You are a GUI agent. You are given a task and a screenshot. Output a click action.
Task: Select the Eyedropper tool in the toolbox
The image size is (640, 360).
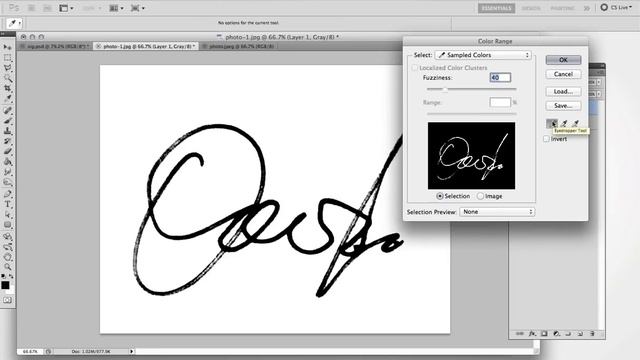tap(7, 98)
